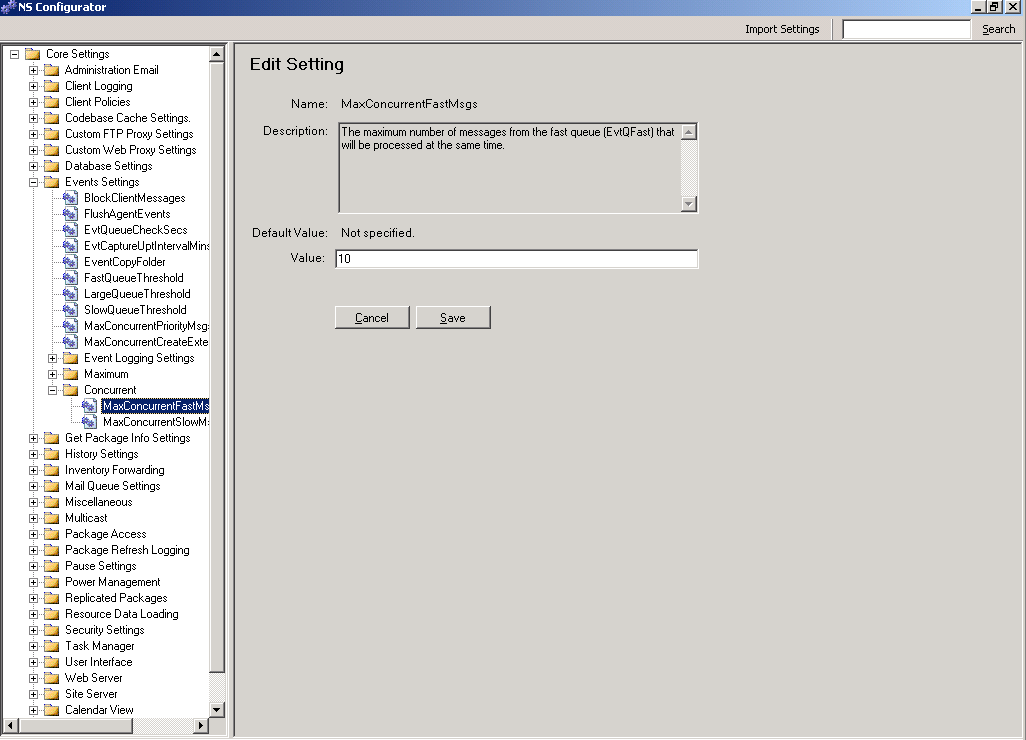Click the Value input field
1026x740 pixels.
tap(516, 259)
